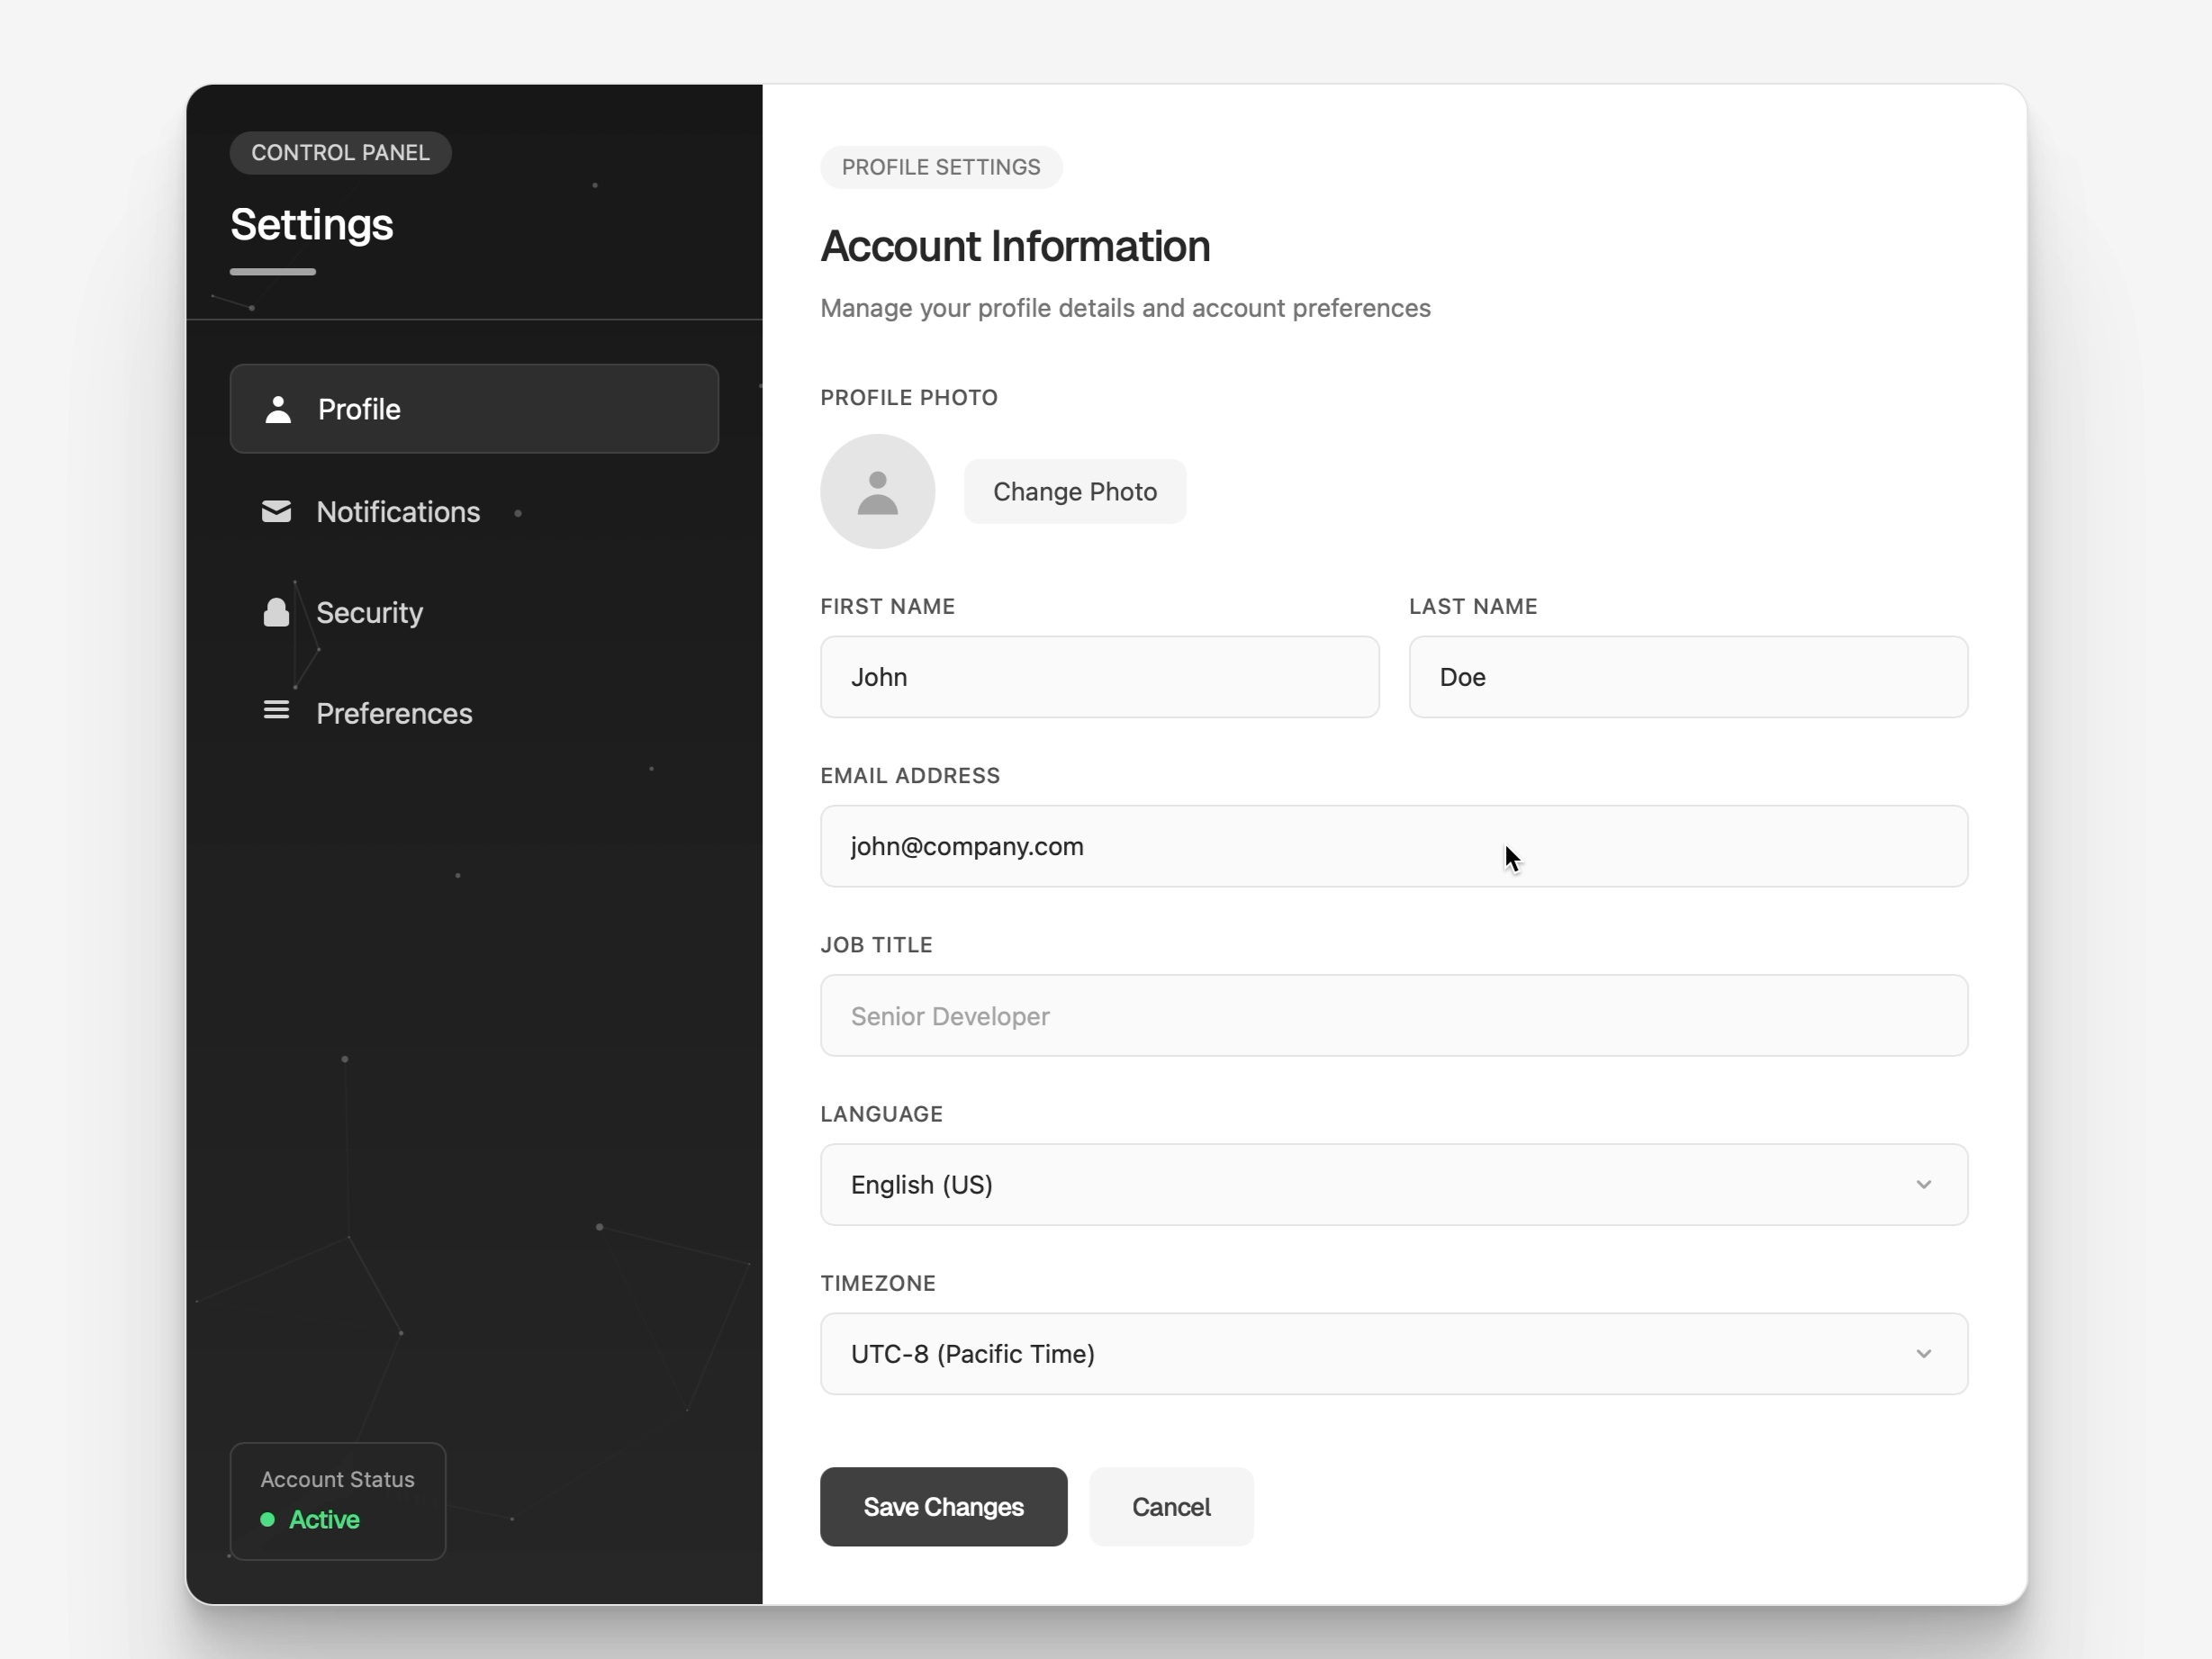Open the UTC-8 Pacific Time timezone dropdown

tap(1394, 1353)
